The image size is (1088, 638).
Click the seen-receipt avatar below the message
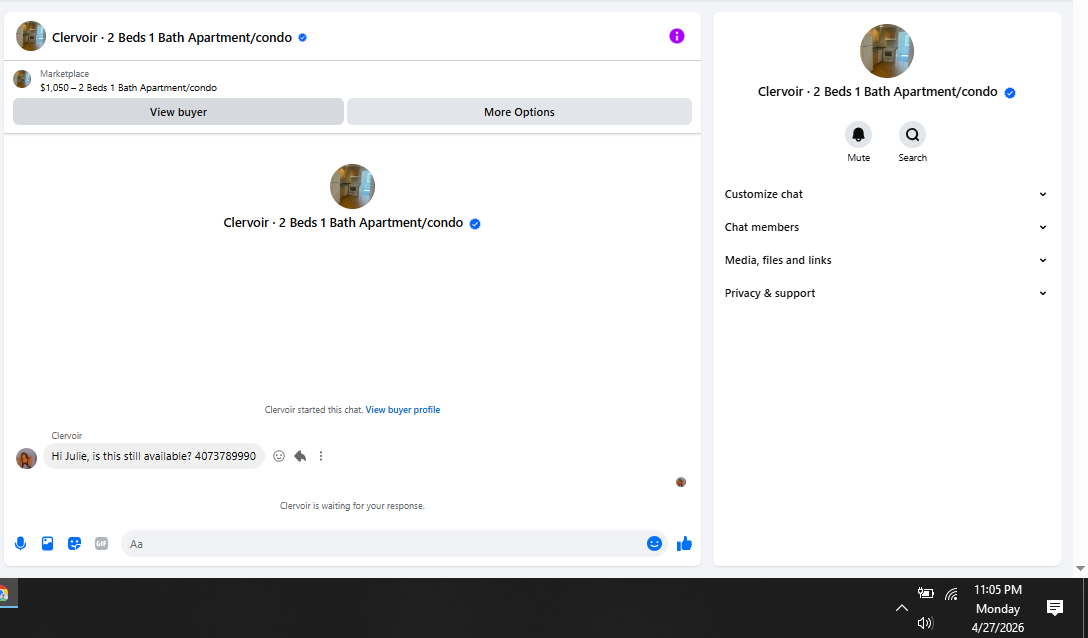click(681, 482)
